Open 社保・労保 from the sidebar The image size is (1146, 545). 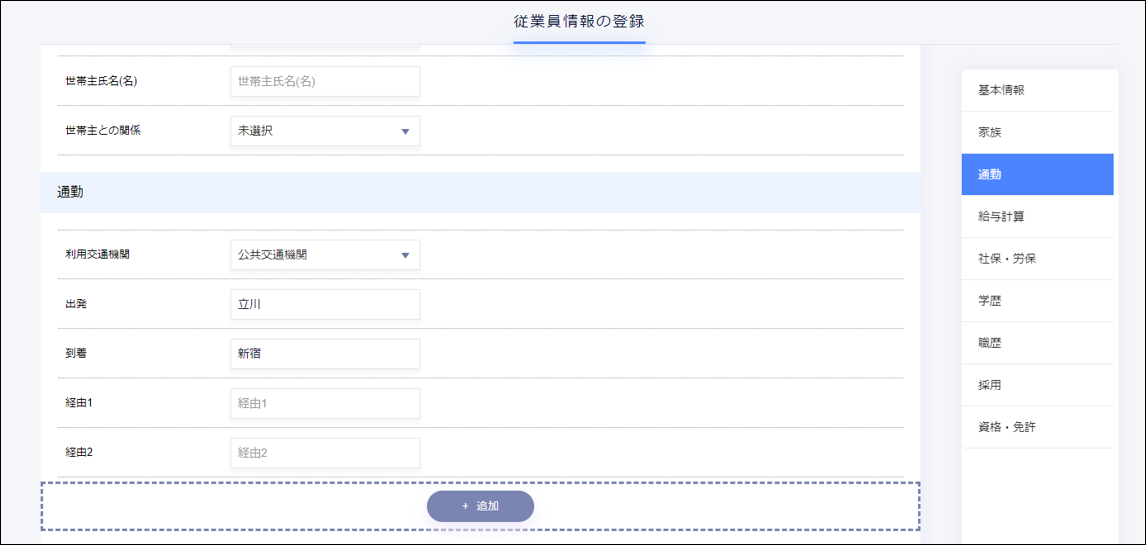[x=1037, y=258]
